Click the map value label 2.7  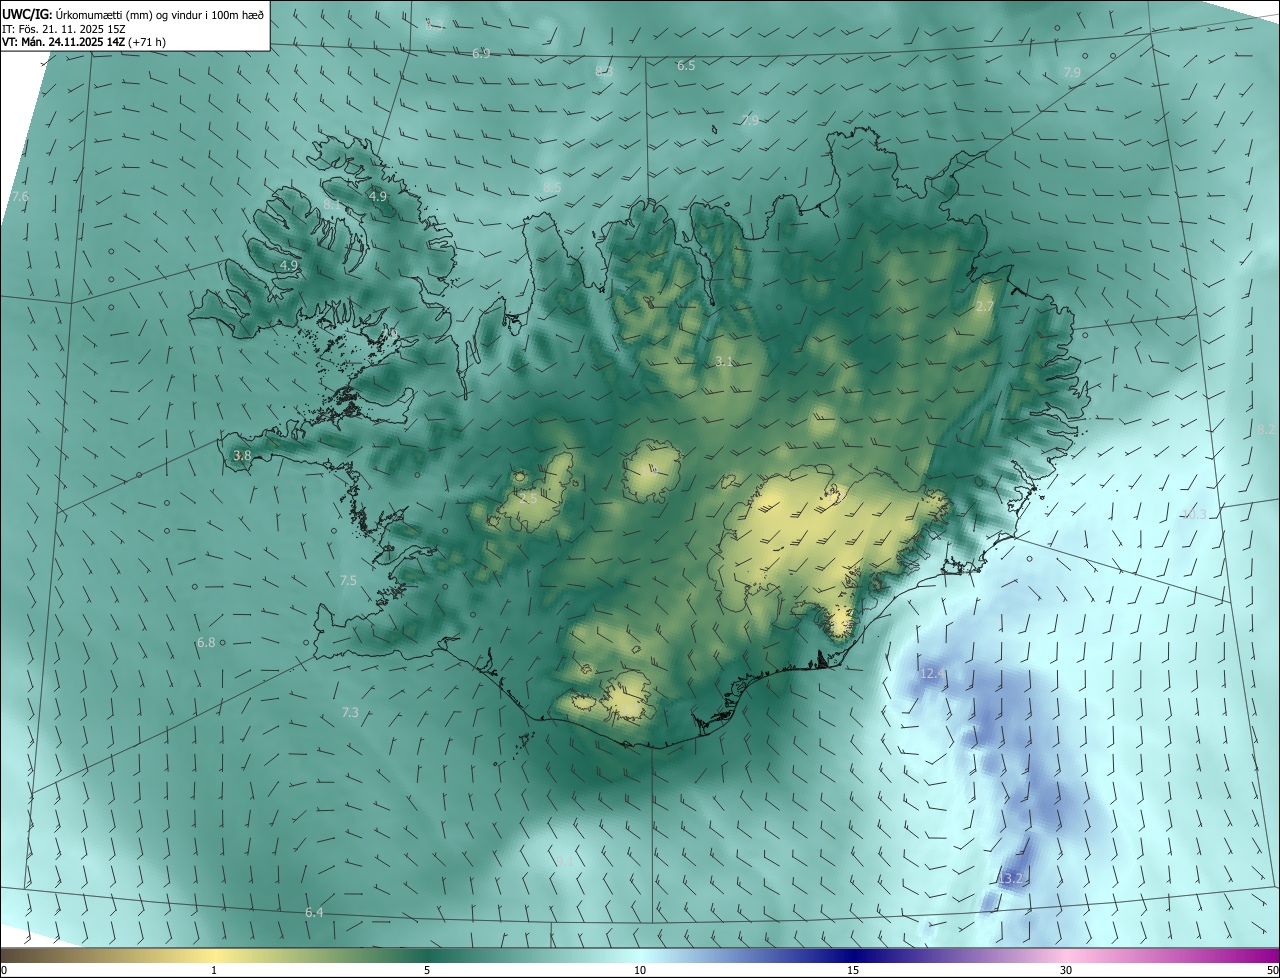[x=985, y=306]
